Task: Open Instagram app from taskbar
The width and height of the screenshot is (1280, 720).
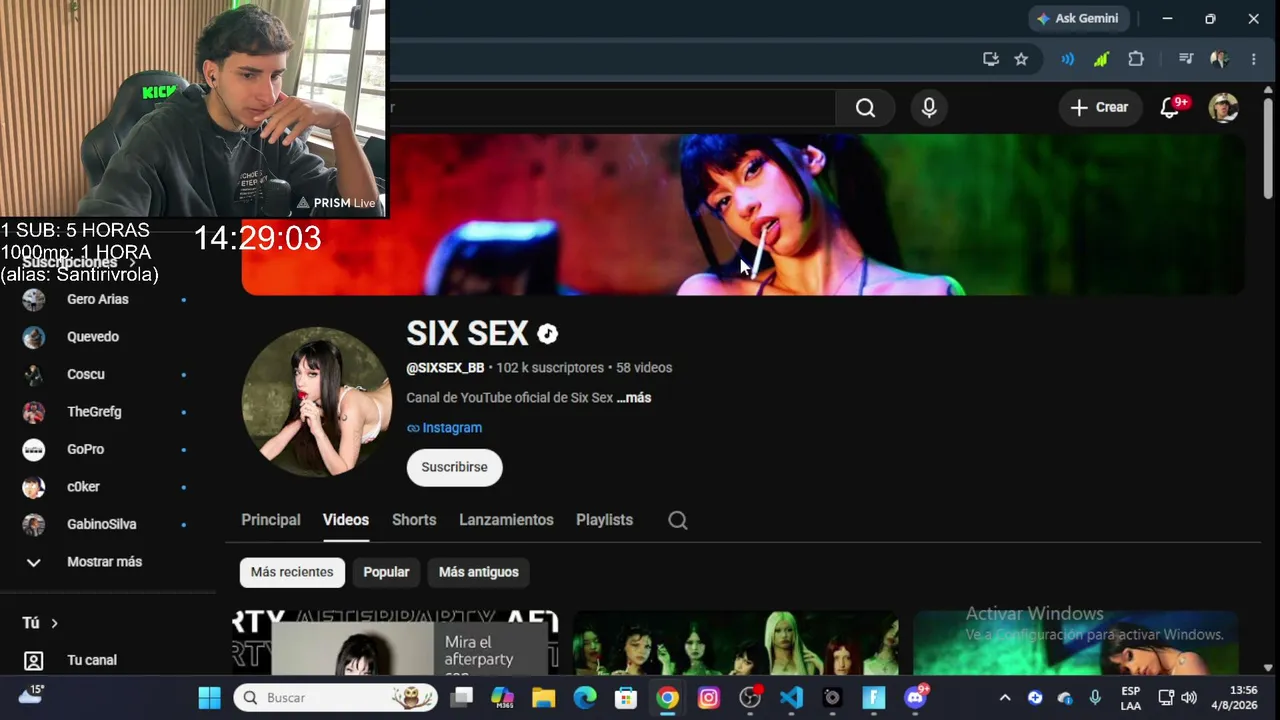Action: (709, 697)
